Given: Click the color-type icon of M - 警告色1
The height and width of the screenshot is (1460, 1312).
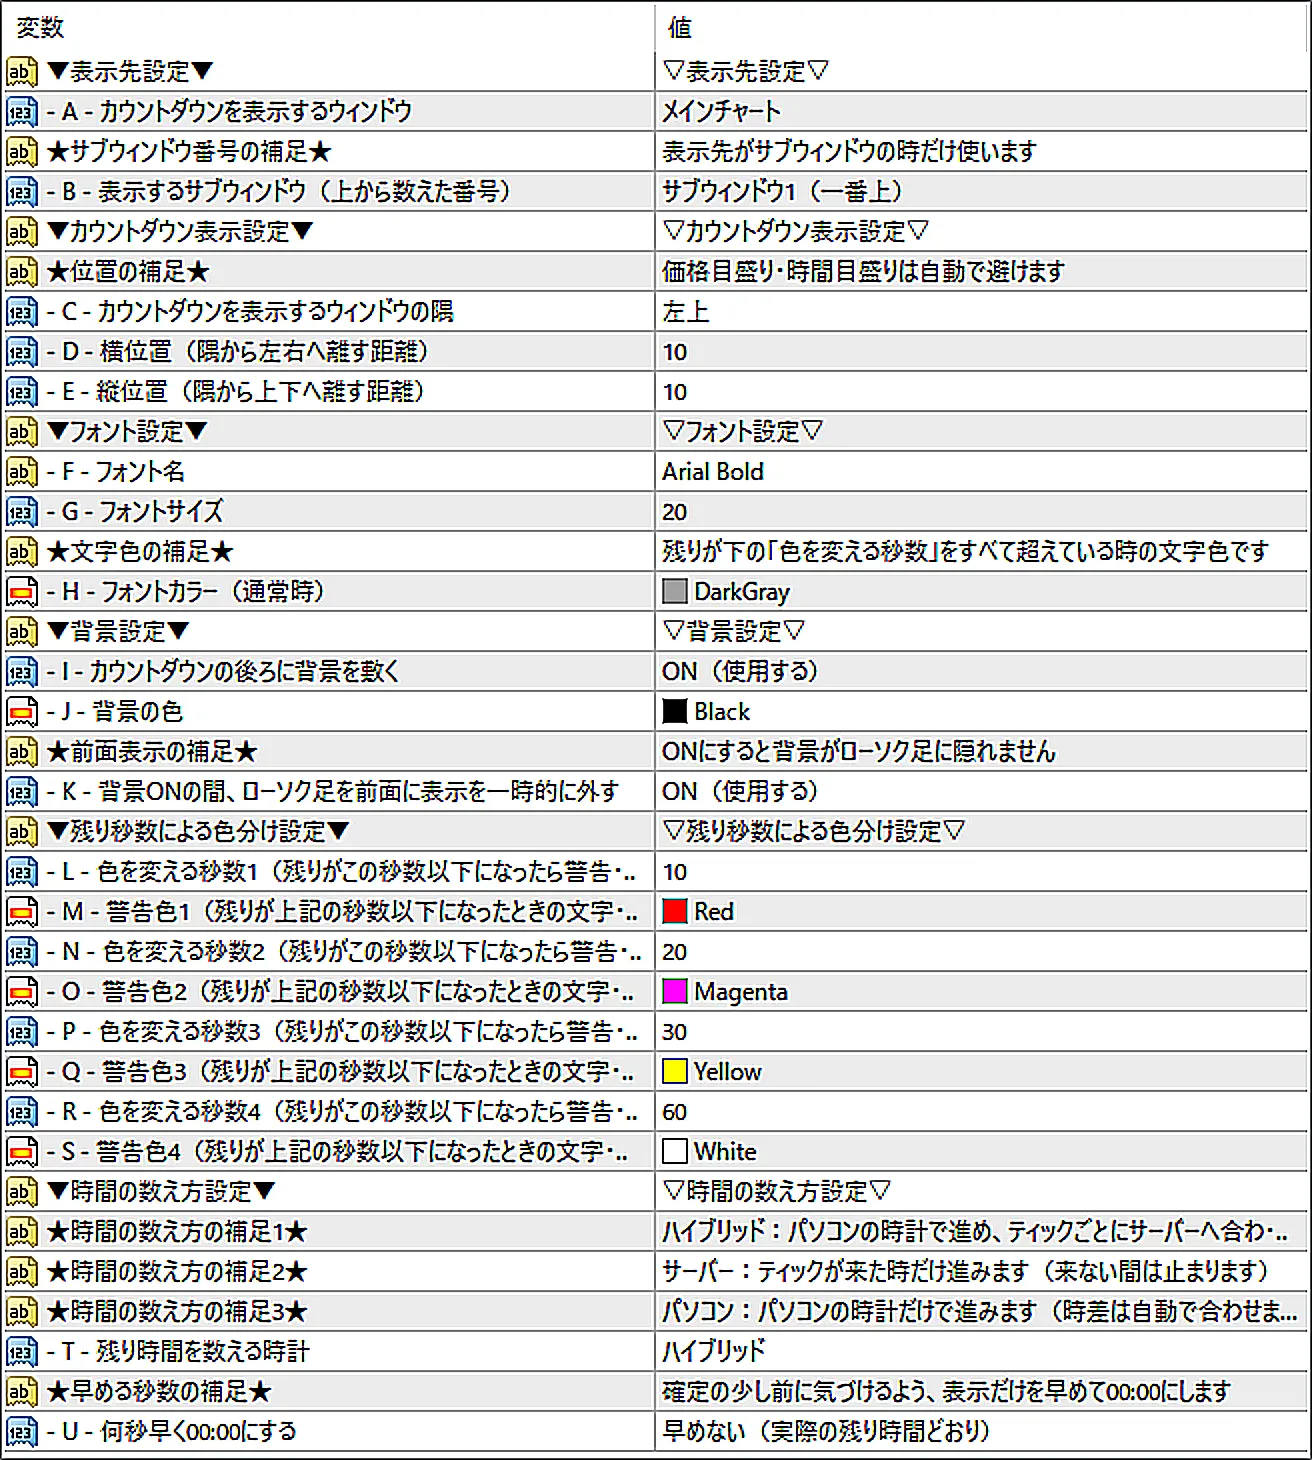Looking at the screenshot, I should [22, 912].
